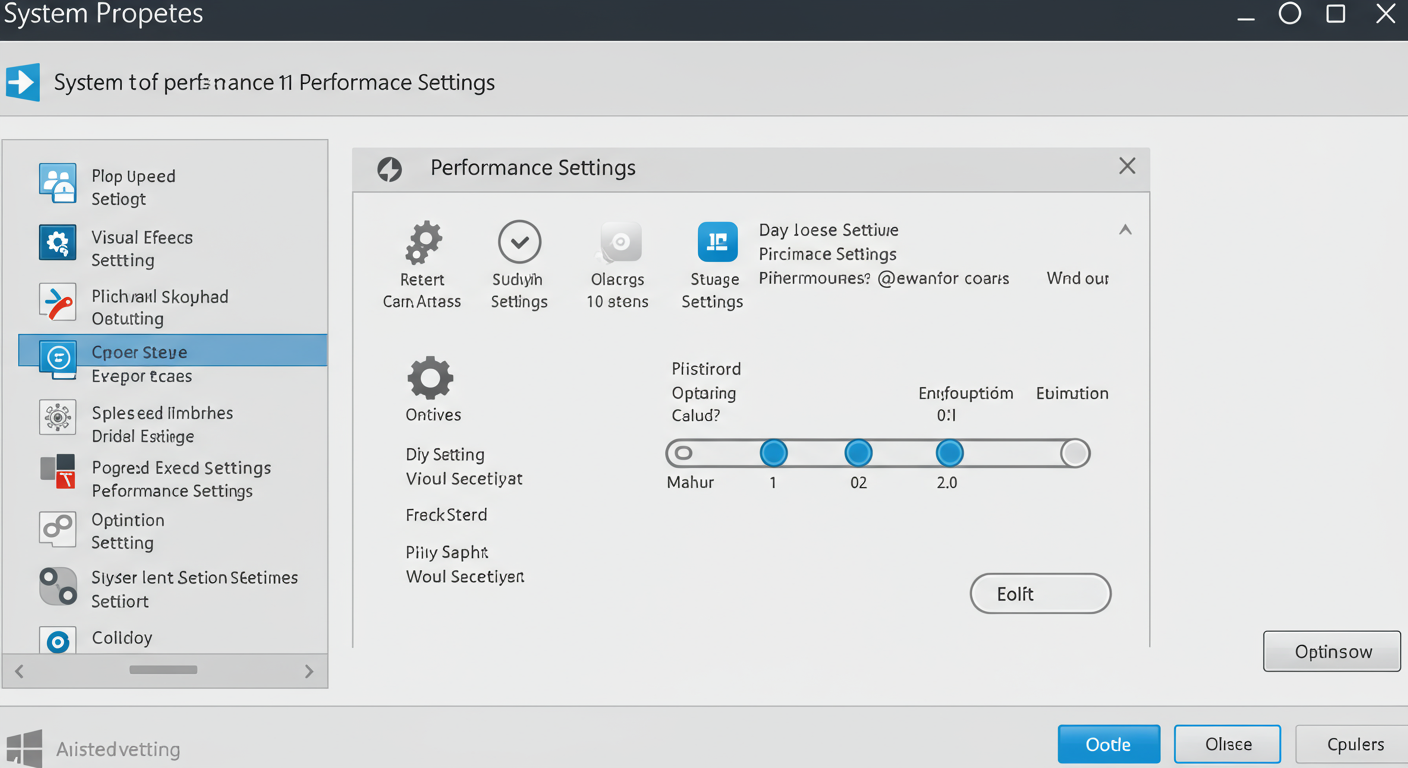Viewport: 1408px width, 768px height.
Task: Click the Eolft button
Action: 1040,594
